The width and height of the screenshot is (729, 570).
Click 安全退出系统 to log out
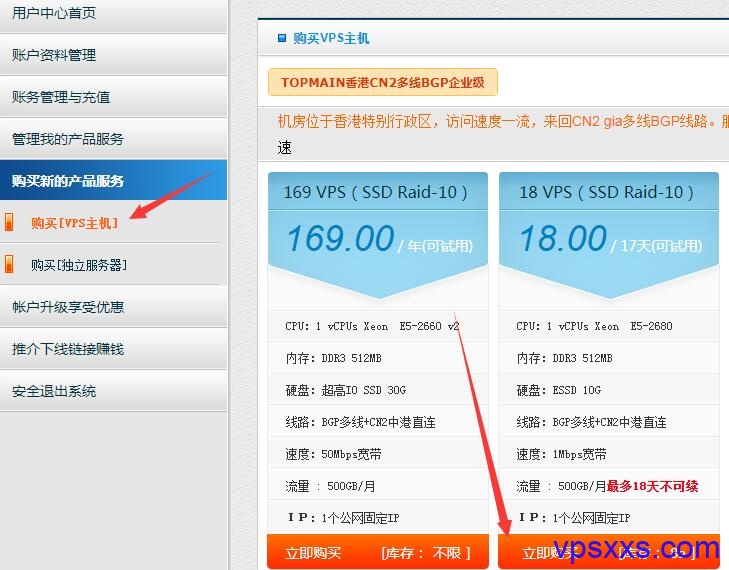pos(54,391)
